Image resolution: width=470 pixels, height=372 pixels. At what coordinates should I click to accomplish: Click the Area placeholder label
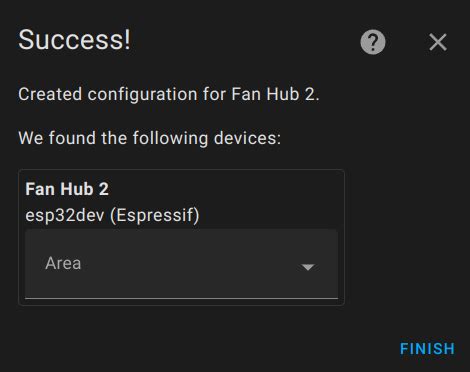pos(63,263)
